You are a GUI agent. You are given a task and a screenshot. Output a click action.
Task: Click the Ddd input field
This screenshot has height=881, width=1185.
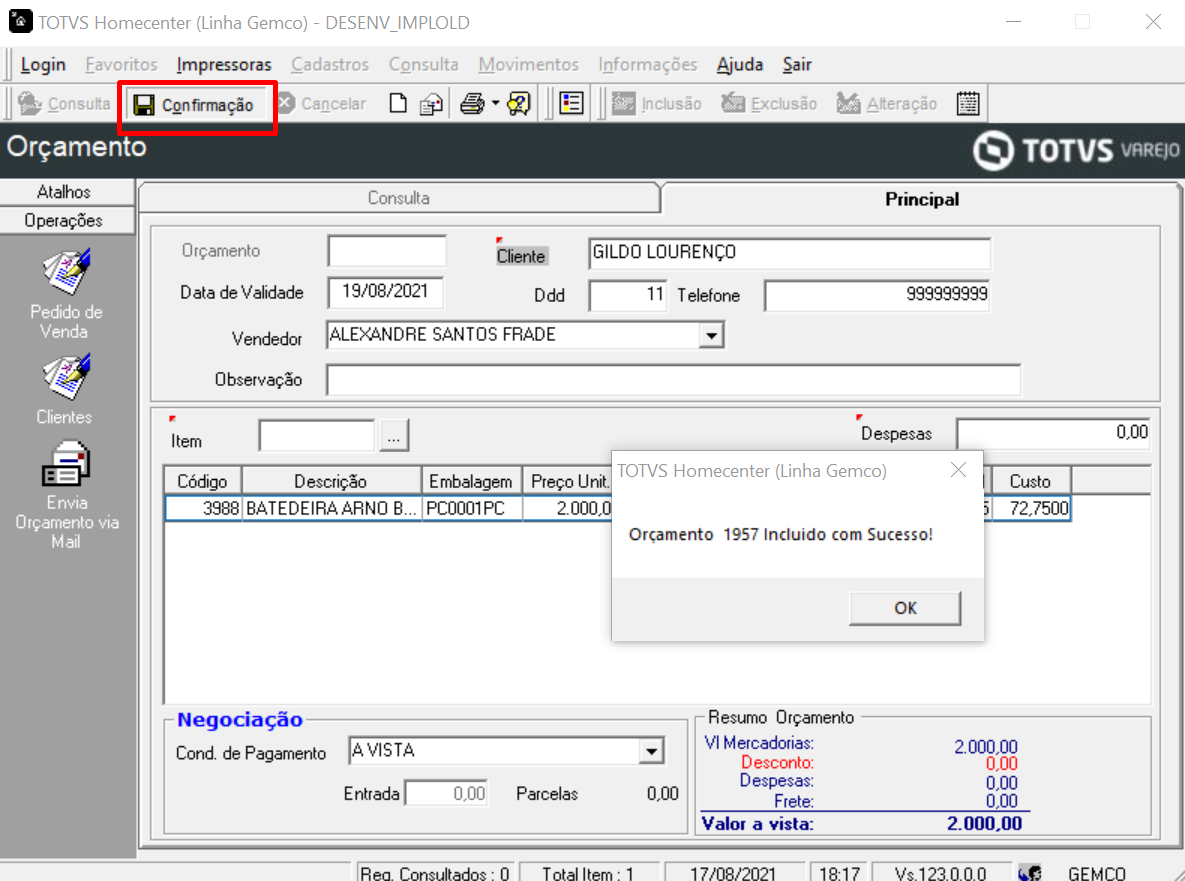click(x=628, y=295)
